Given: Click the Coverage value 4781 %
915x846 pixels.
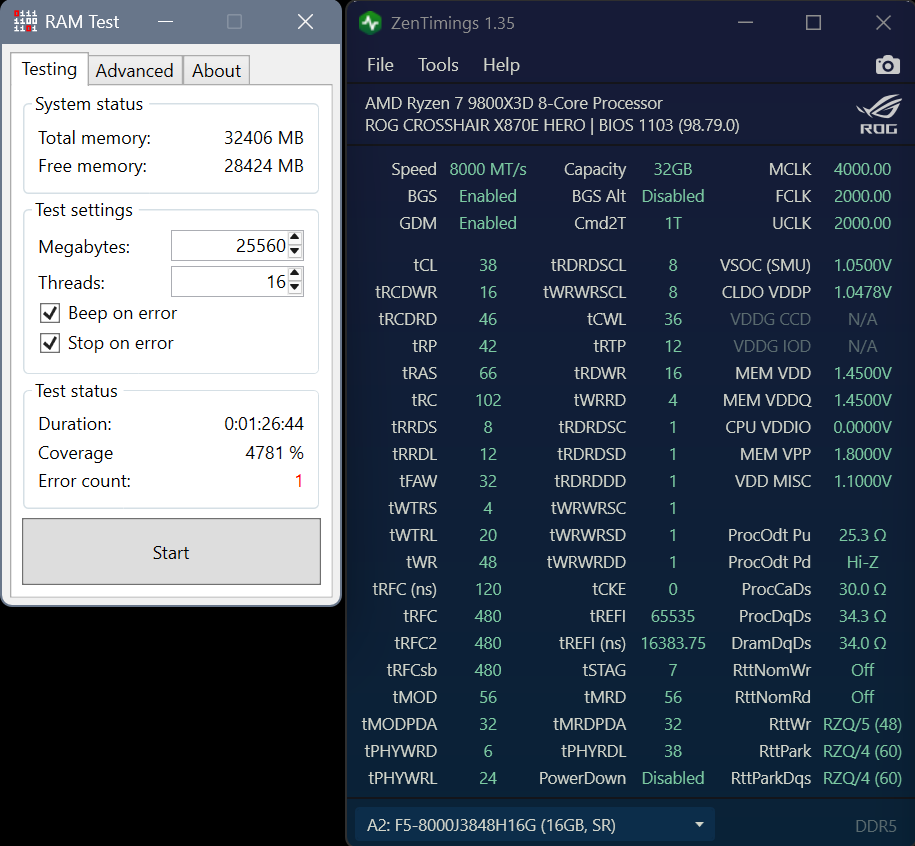Looking at the screenshot, I should [274, 453].
